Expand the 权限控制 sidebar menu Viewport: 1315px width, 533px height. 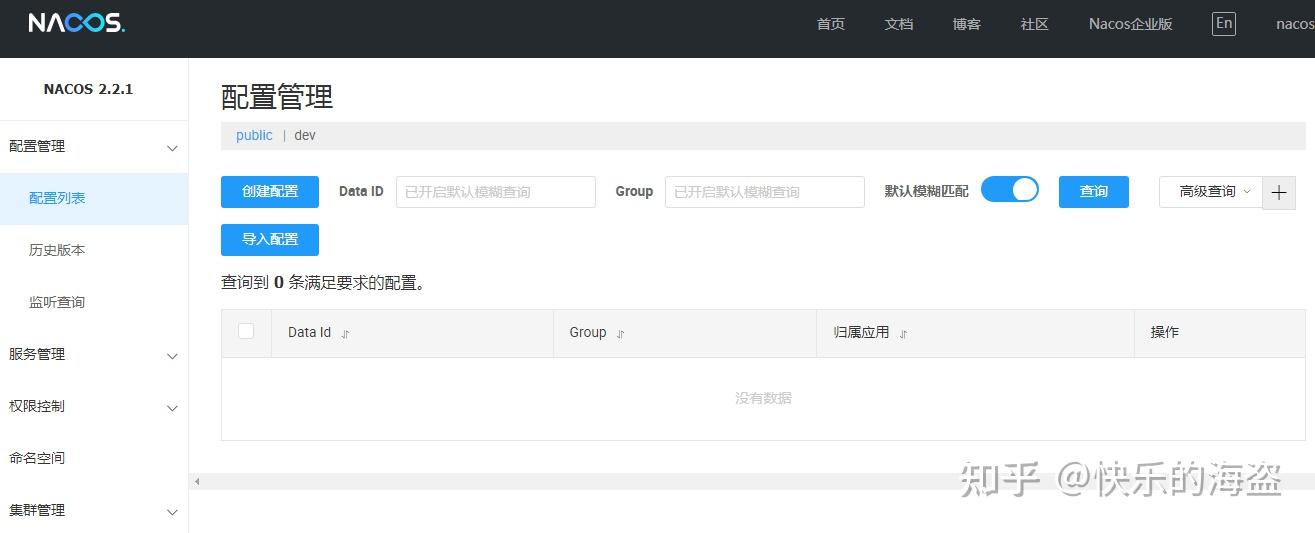click(94, 407)
